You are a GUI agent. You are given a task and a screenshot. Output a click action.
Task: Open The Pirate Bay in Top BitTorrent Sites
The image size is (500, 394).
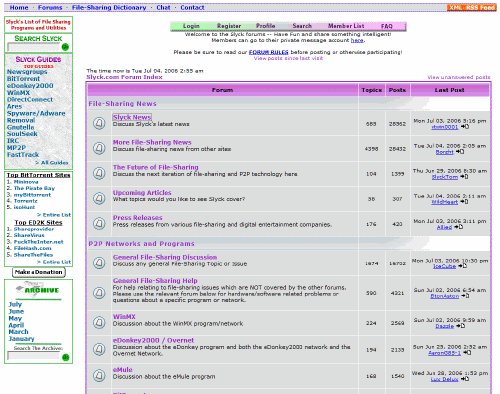pos(34,188)
